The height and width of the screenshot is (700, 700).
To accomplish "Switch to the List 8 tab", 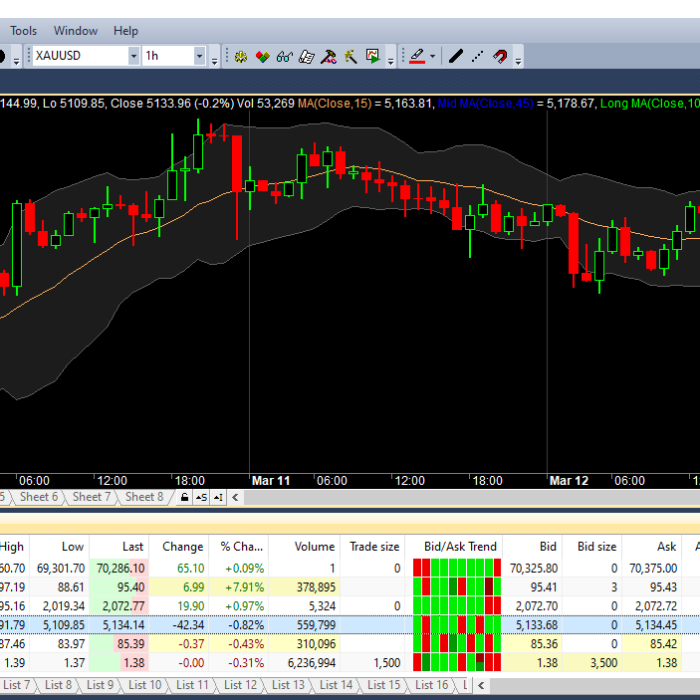I will [58, 685].
